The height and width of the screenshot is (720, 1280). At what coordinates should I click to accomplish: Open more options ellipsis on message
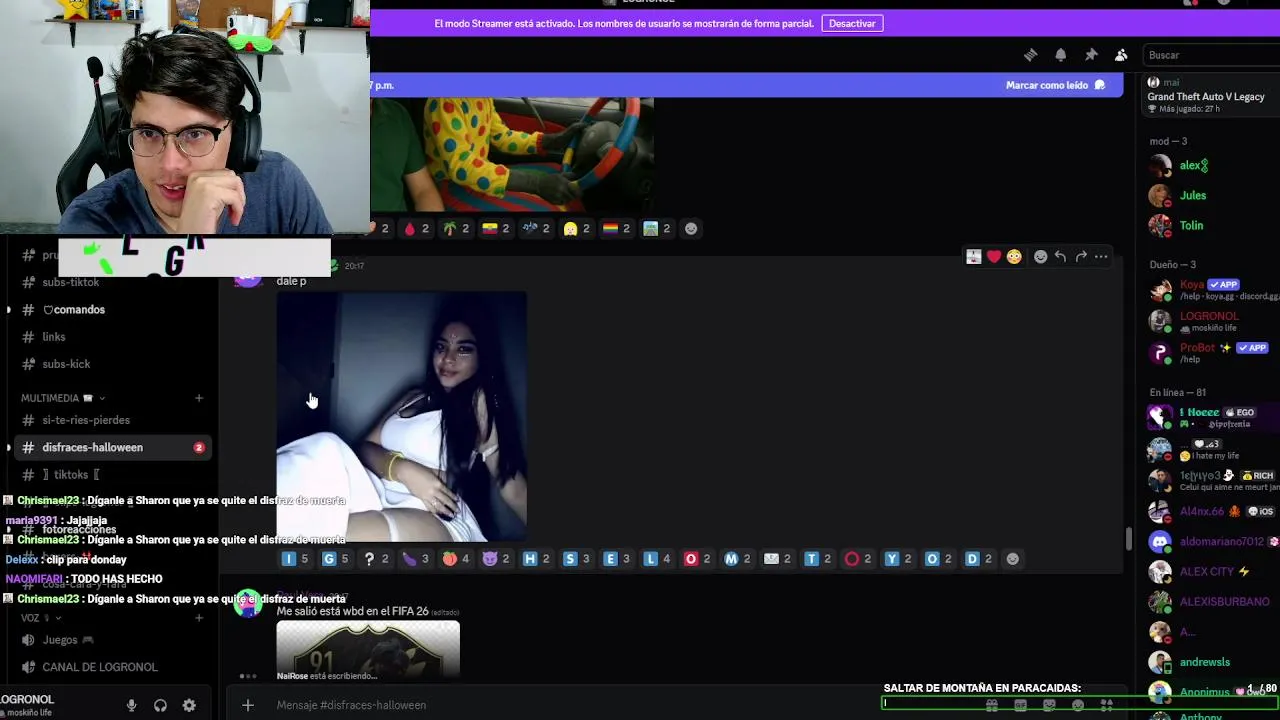(x=1101, y=257)
